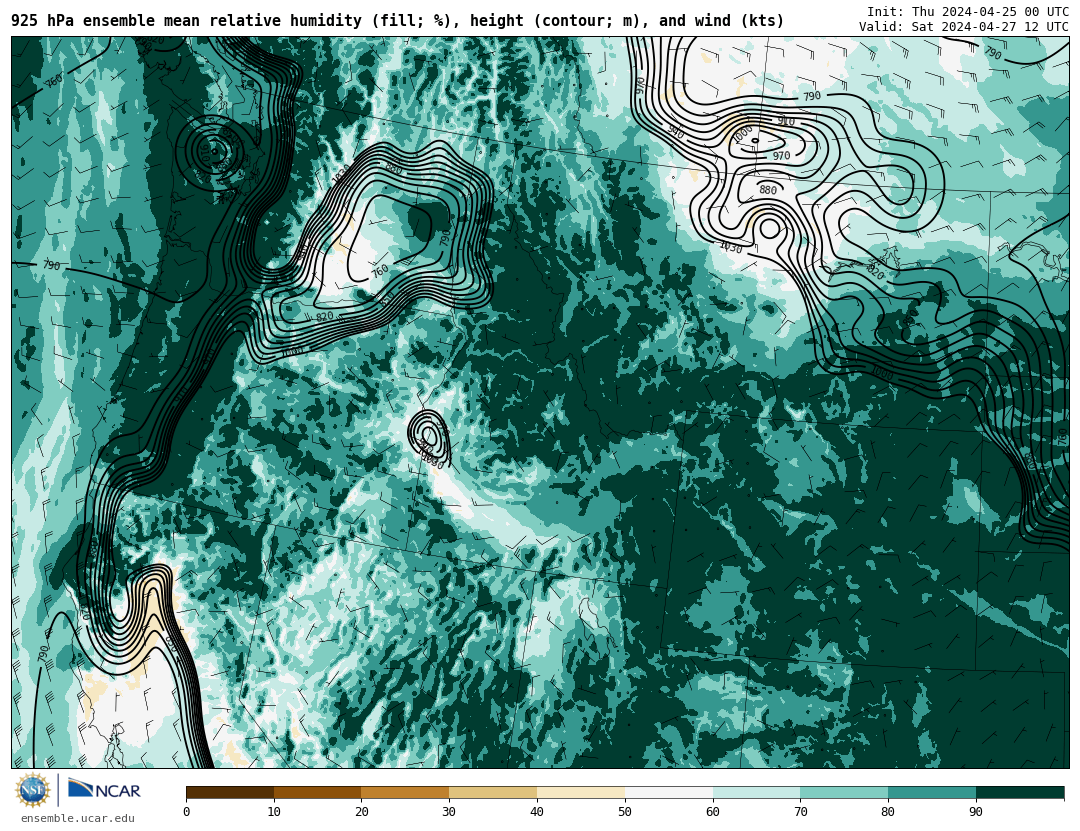Click the NSF logo

(33, 790)
